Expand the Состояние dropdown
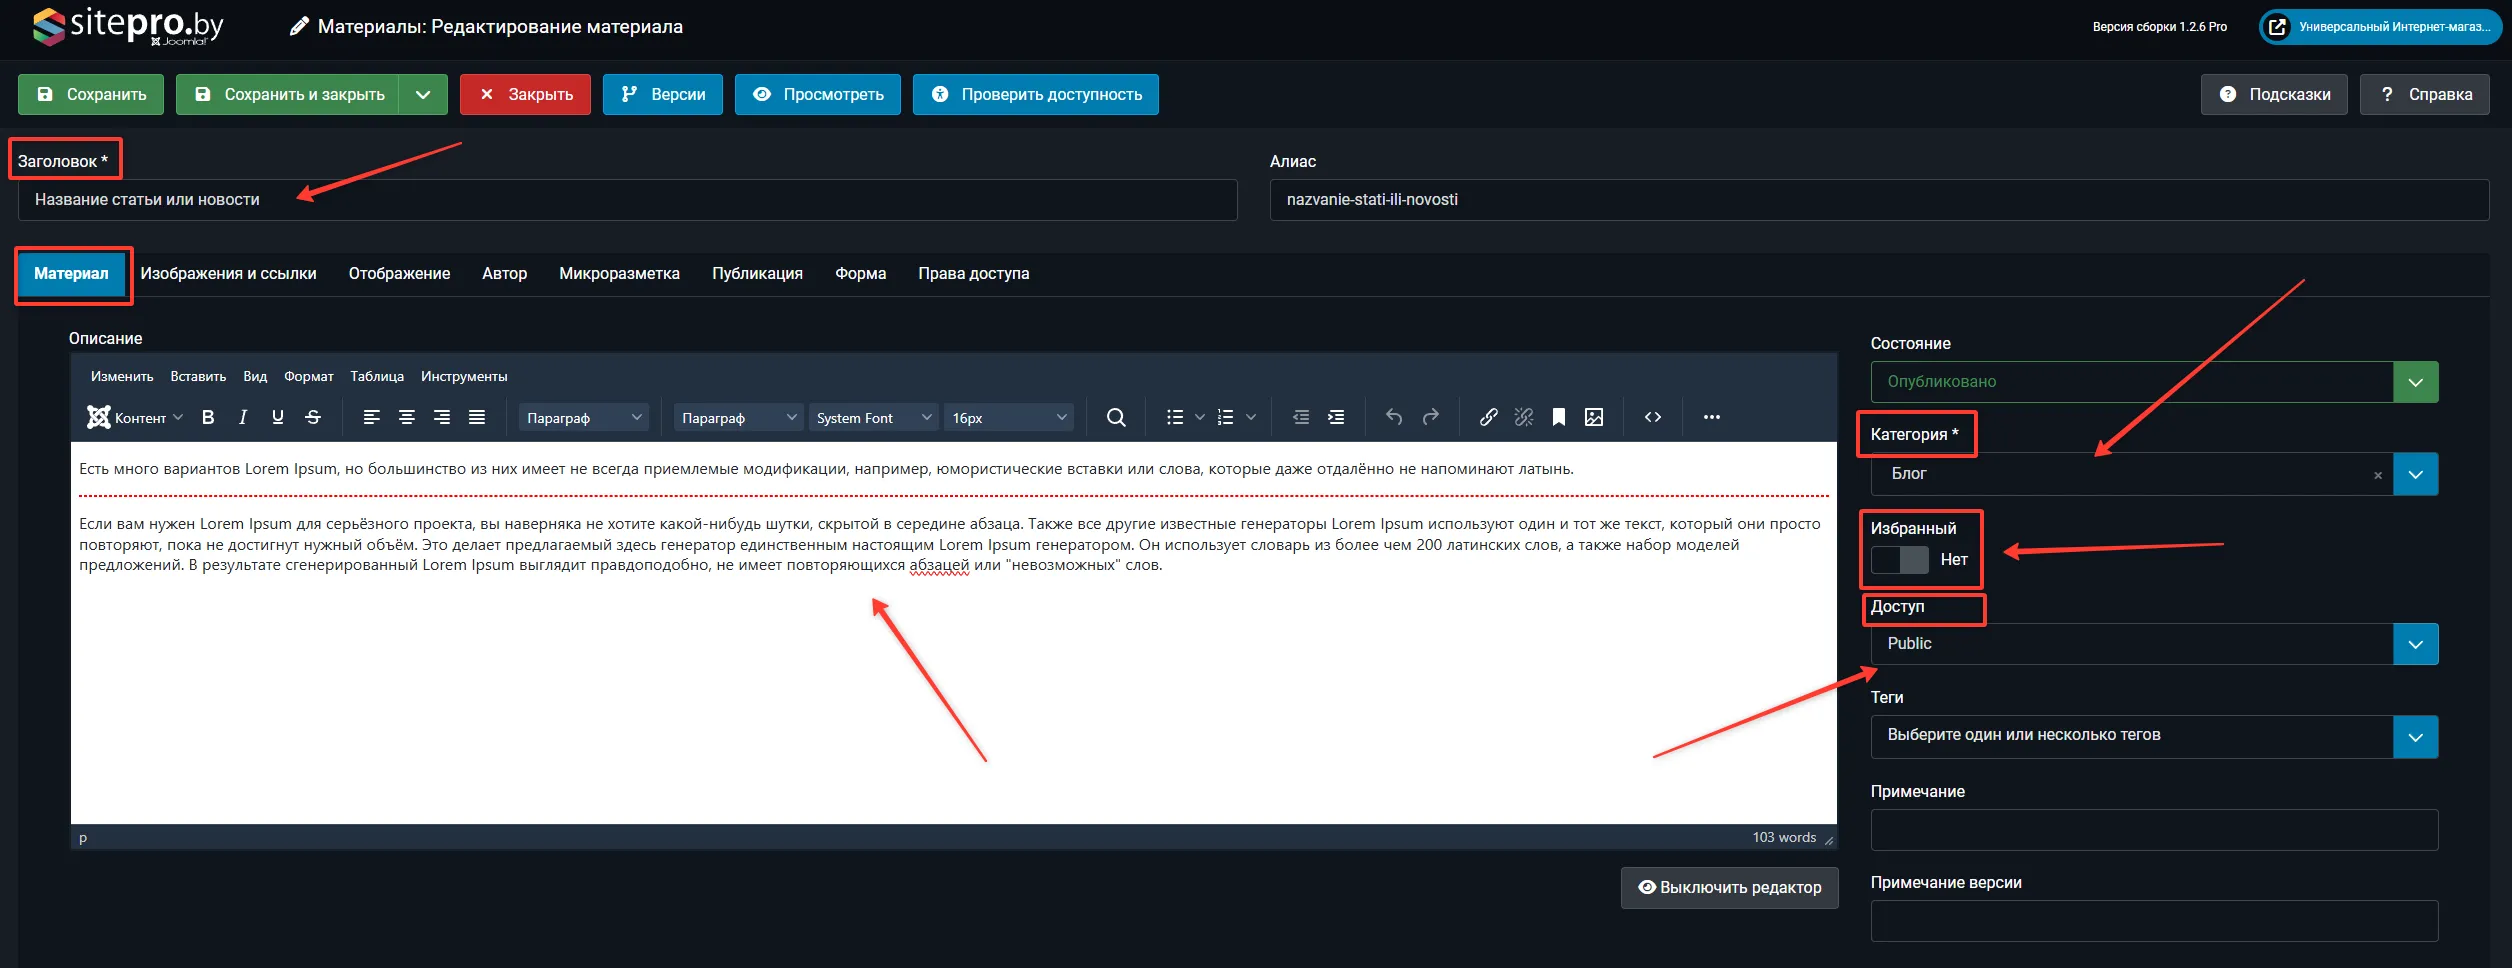 click(x=2415, y=382)
